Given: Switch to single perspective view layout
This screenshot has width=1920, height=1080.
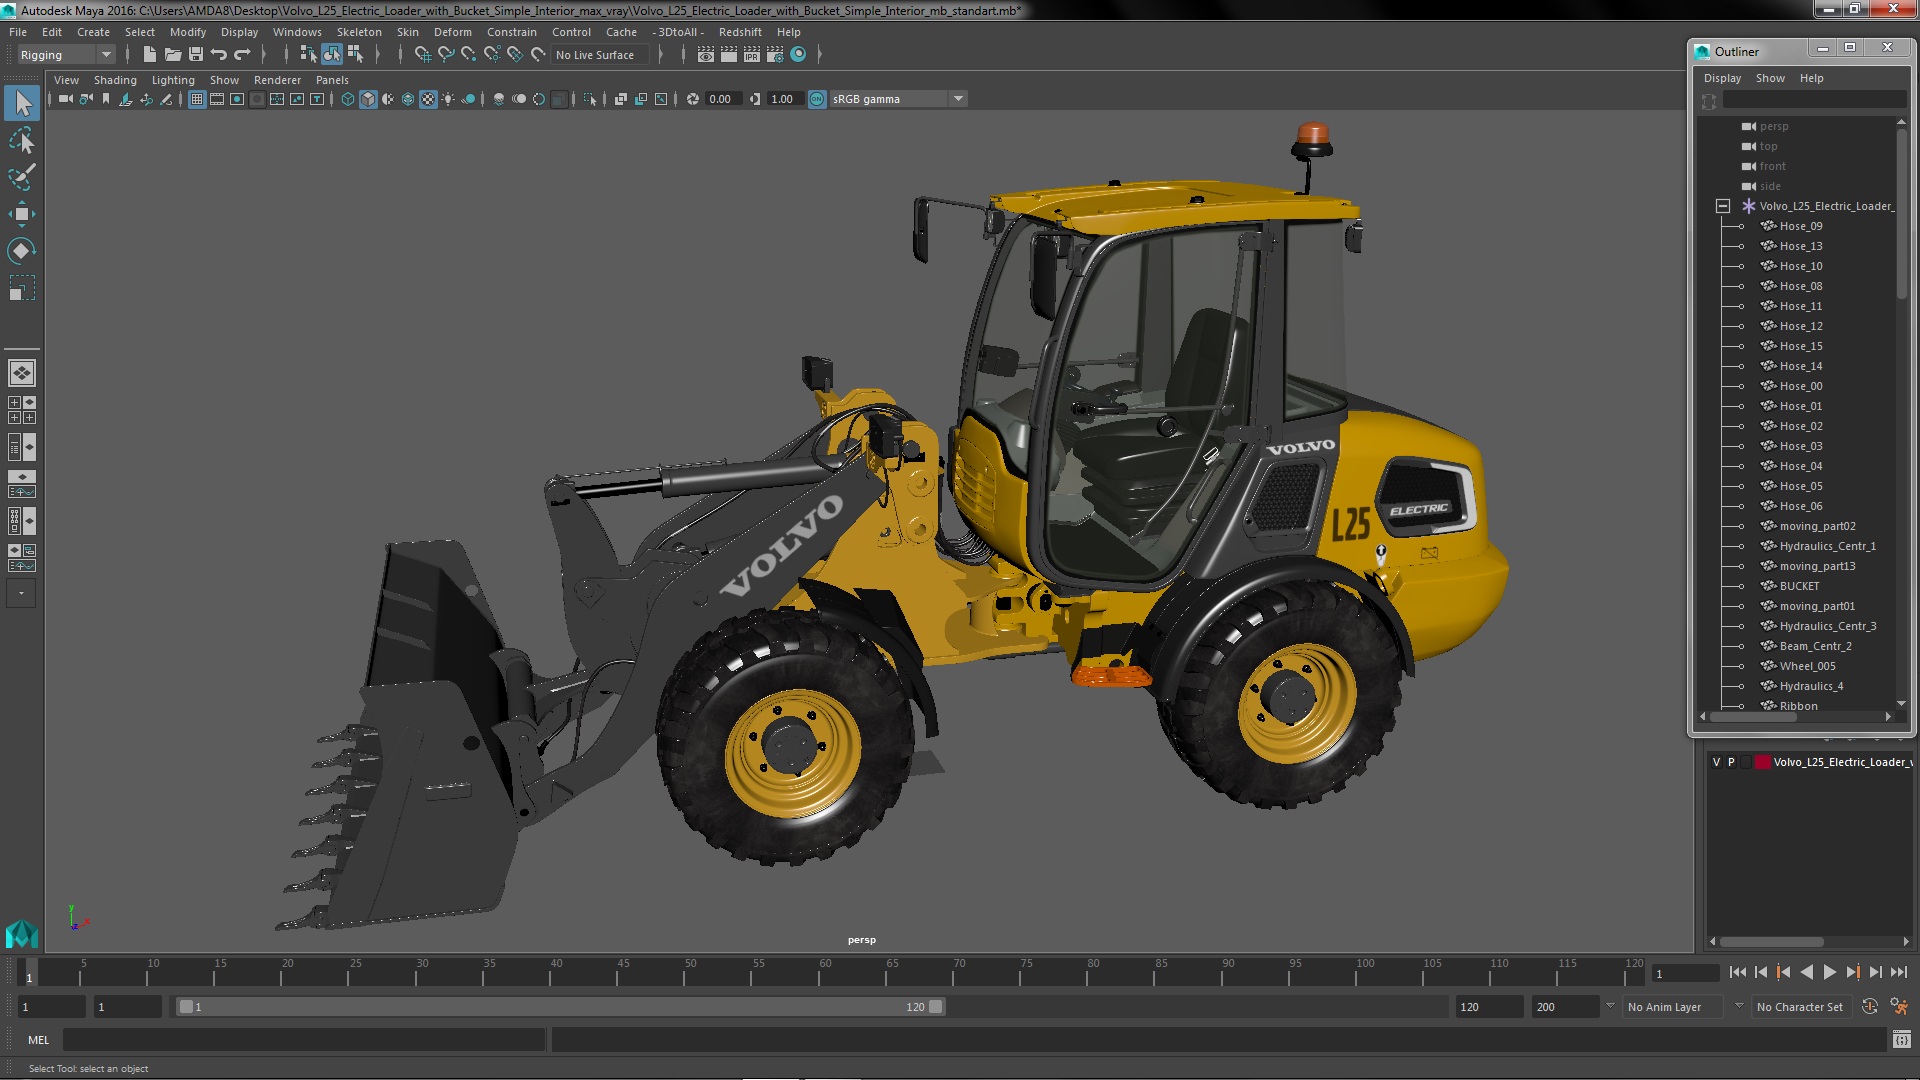Looking at the screenshot, I should [x=22, y=373].
